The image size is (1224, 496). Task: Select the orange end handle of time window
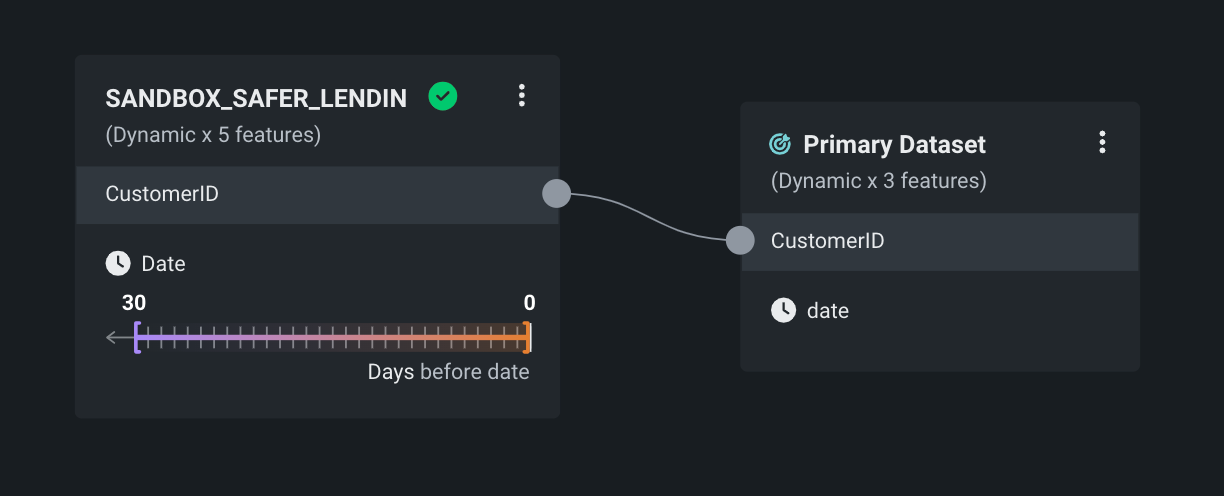527,338
